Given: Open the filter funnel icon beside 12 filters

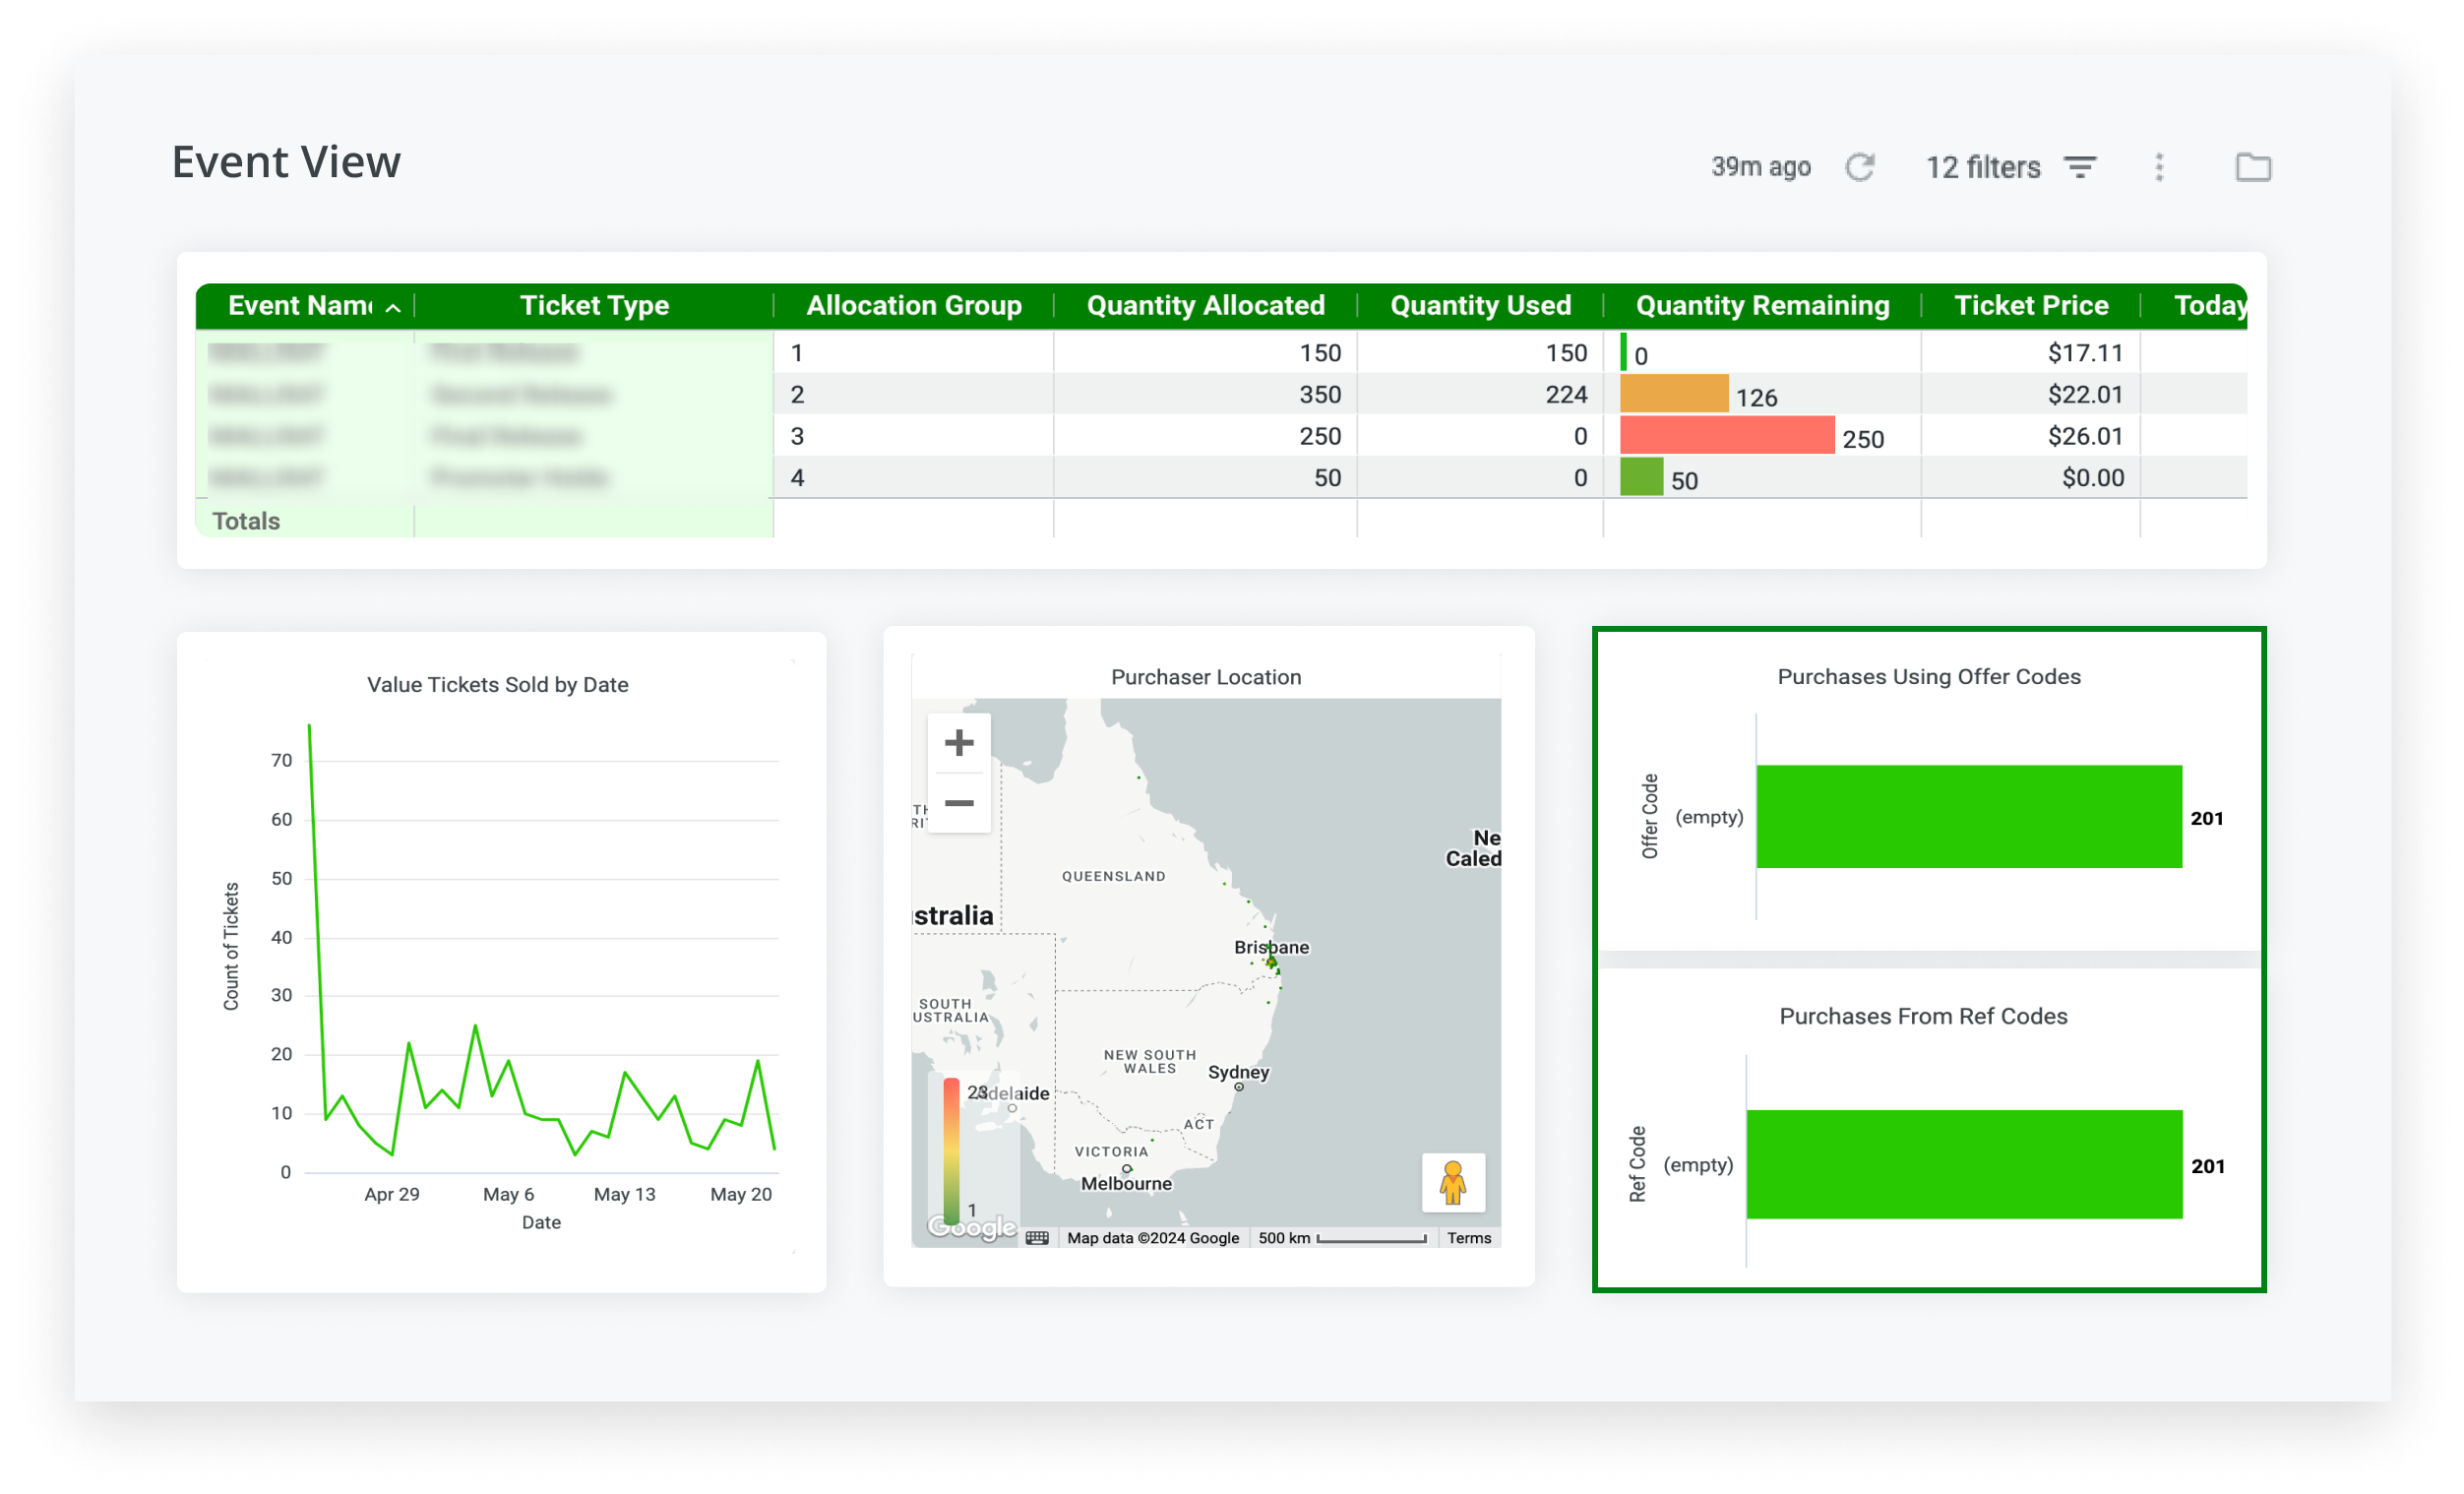Looking at the screenshot, I should (x=2079, y=167).
